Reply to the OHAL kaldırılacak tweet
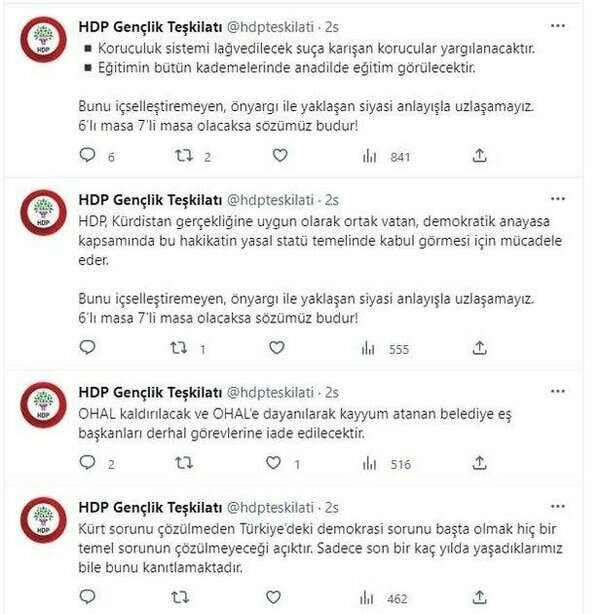The height and width of the screenshot is (614, 600). [x=88, y=464]
